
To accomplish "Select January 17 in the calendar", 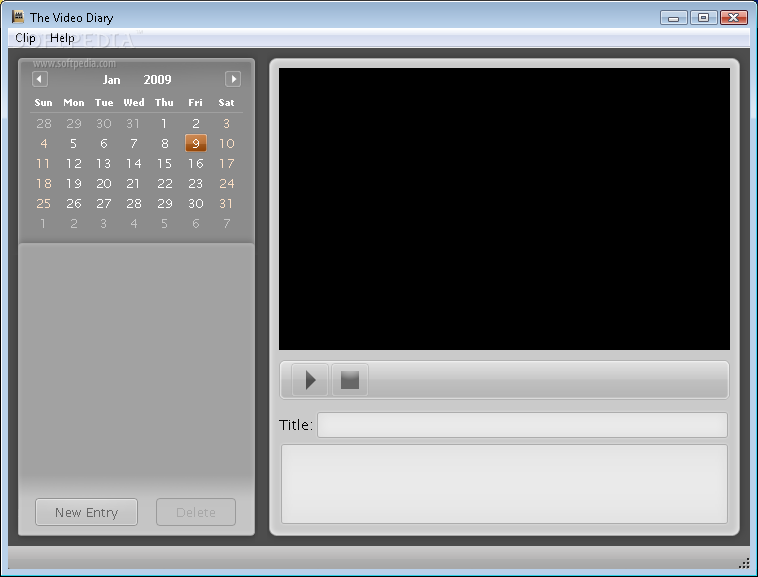I will pos(226,164).
